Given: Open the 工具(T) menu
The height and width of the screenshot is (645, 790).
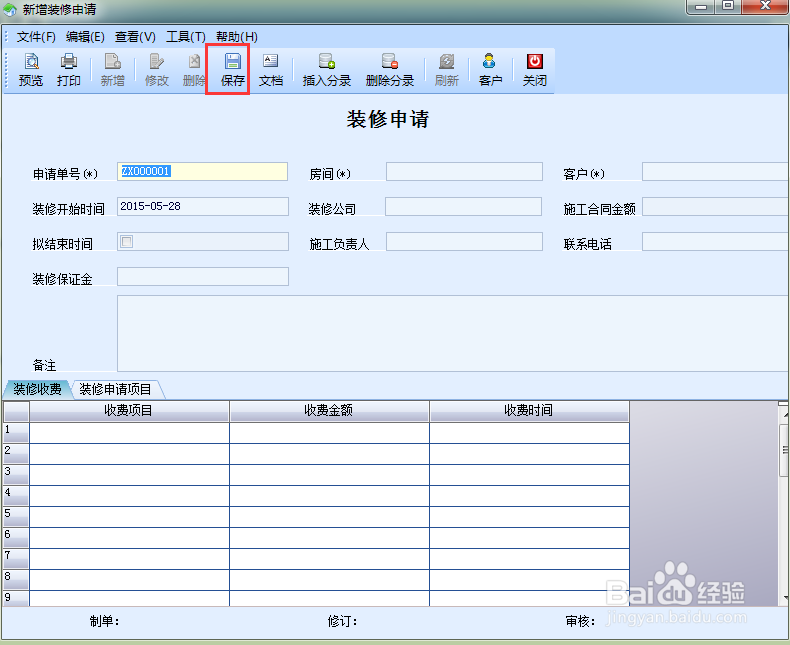Looking at the screenshot, I should pyautogui.click(x=185, y=36).
